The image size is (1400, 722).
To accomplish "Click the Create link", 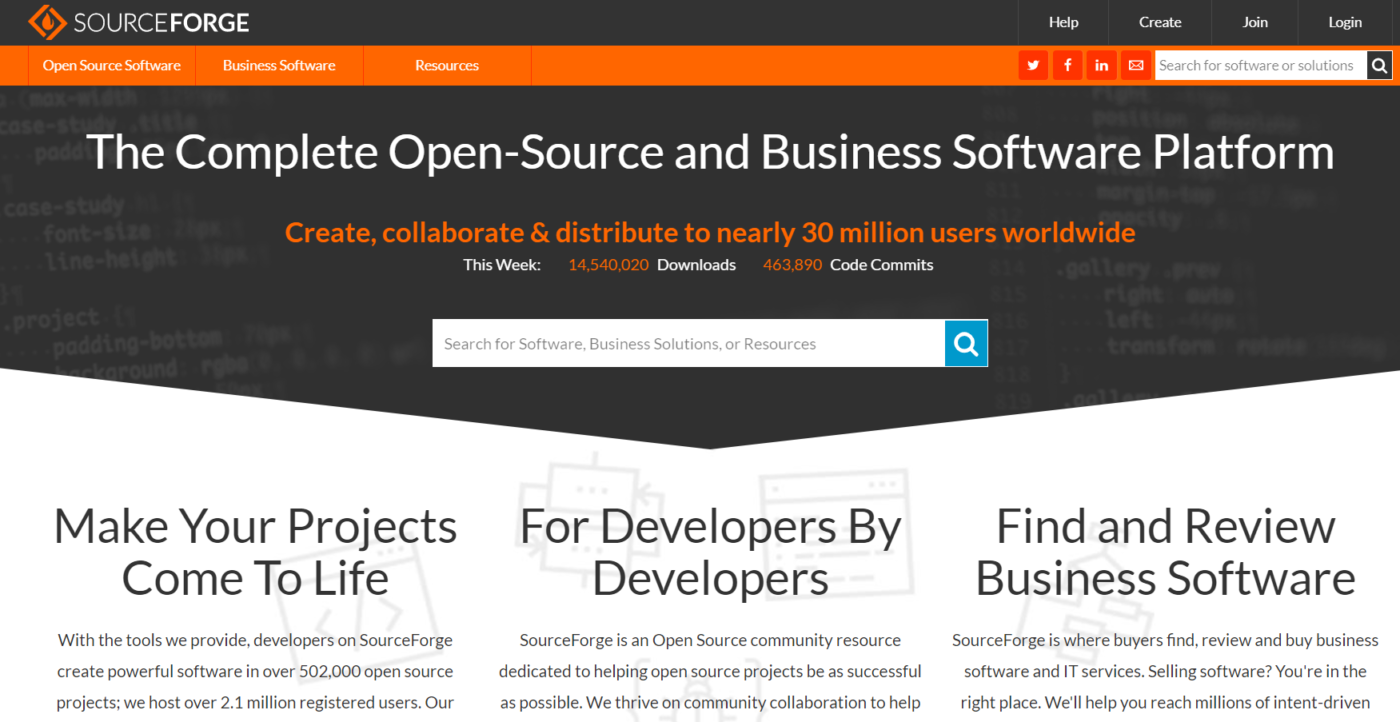I will tap(1160, 22).
